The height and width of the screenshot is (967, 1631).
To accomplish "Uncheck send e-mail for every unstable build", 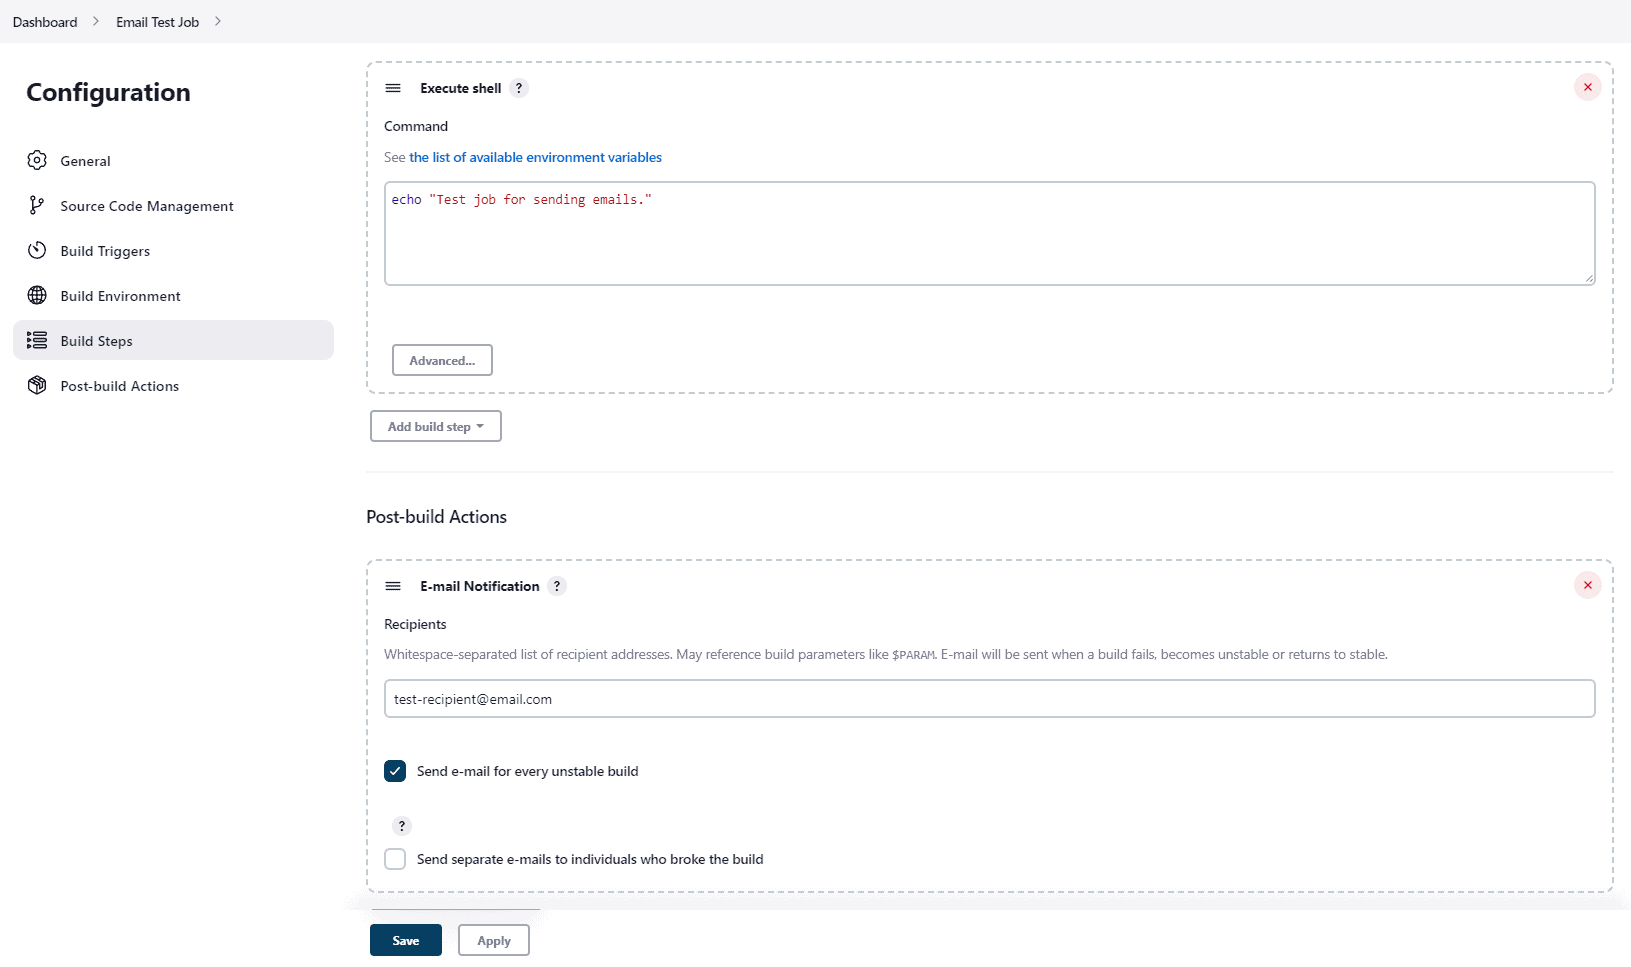I will tap(395, 771).
